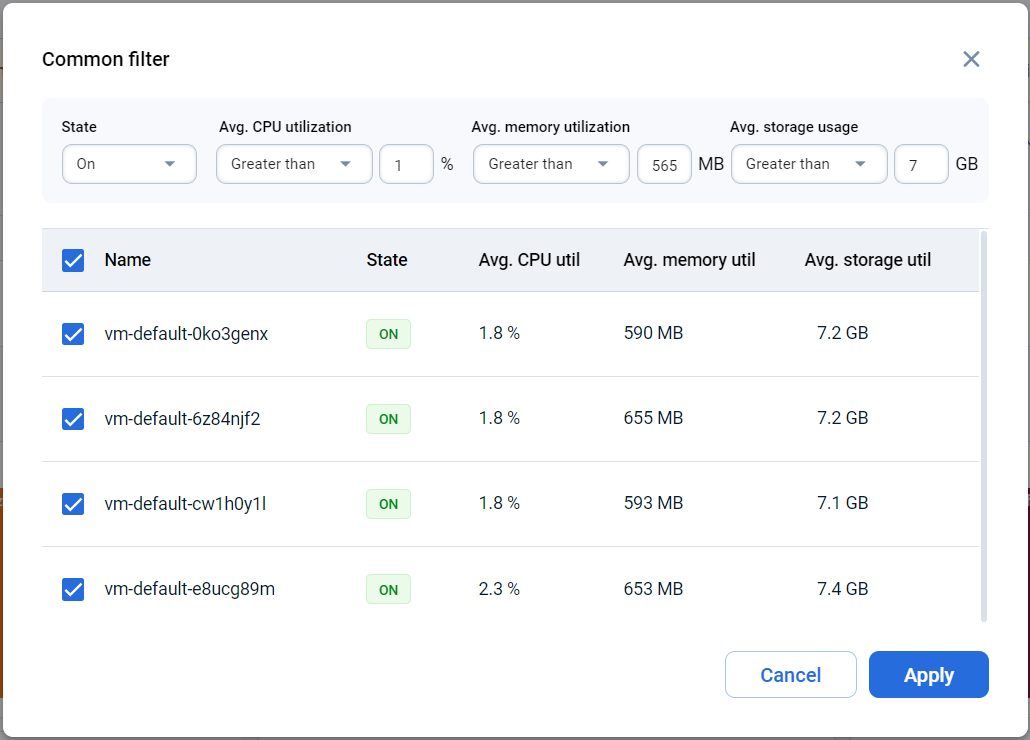Viewport: 1030px width, 740px height.
Task: Click the storage GB value field
Action: click(921, 164)
